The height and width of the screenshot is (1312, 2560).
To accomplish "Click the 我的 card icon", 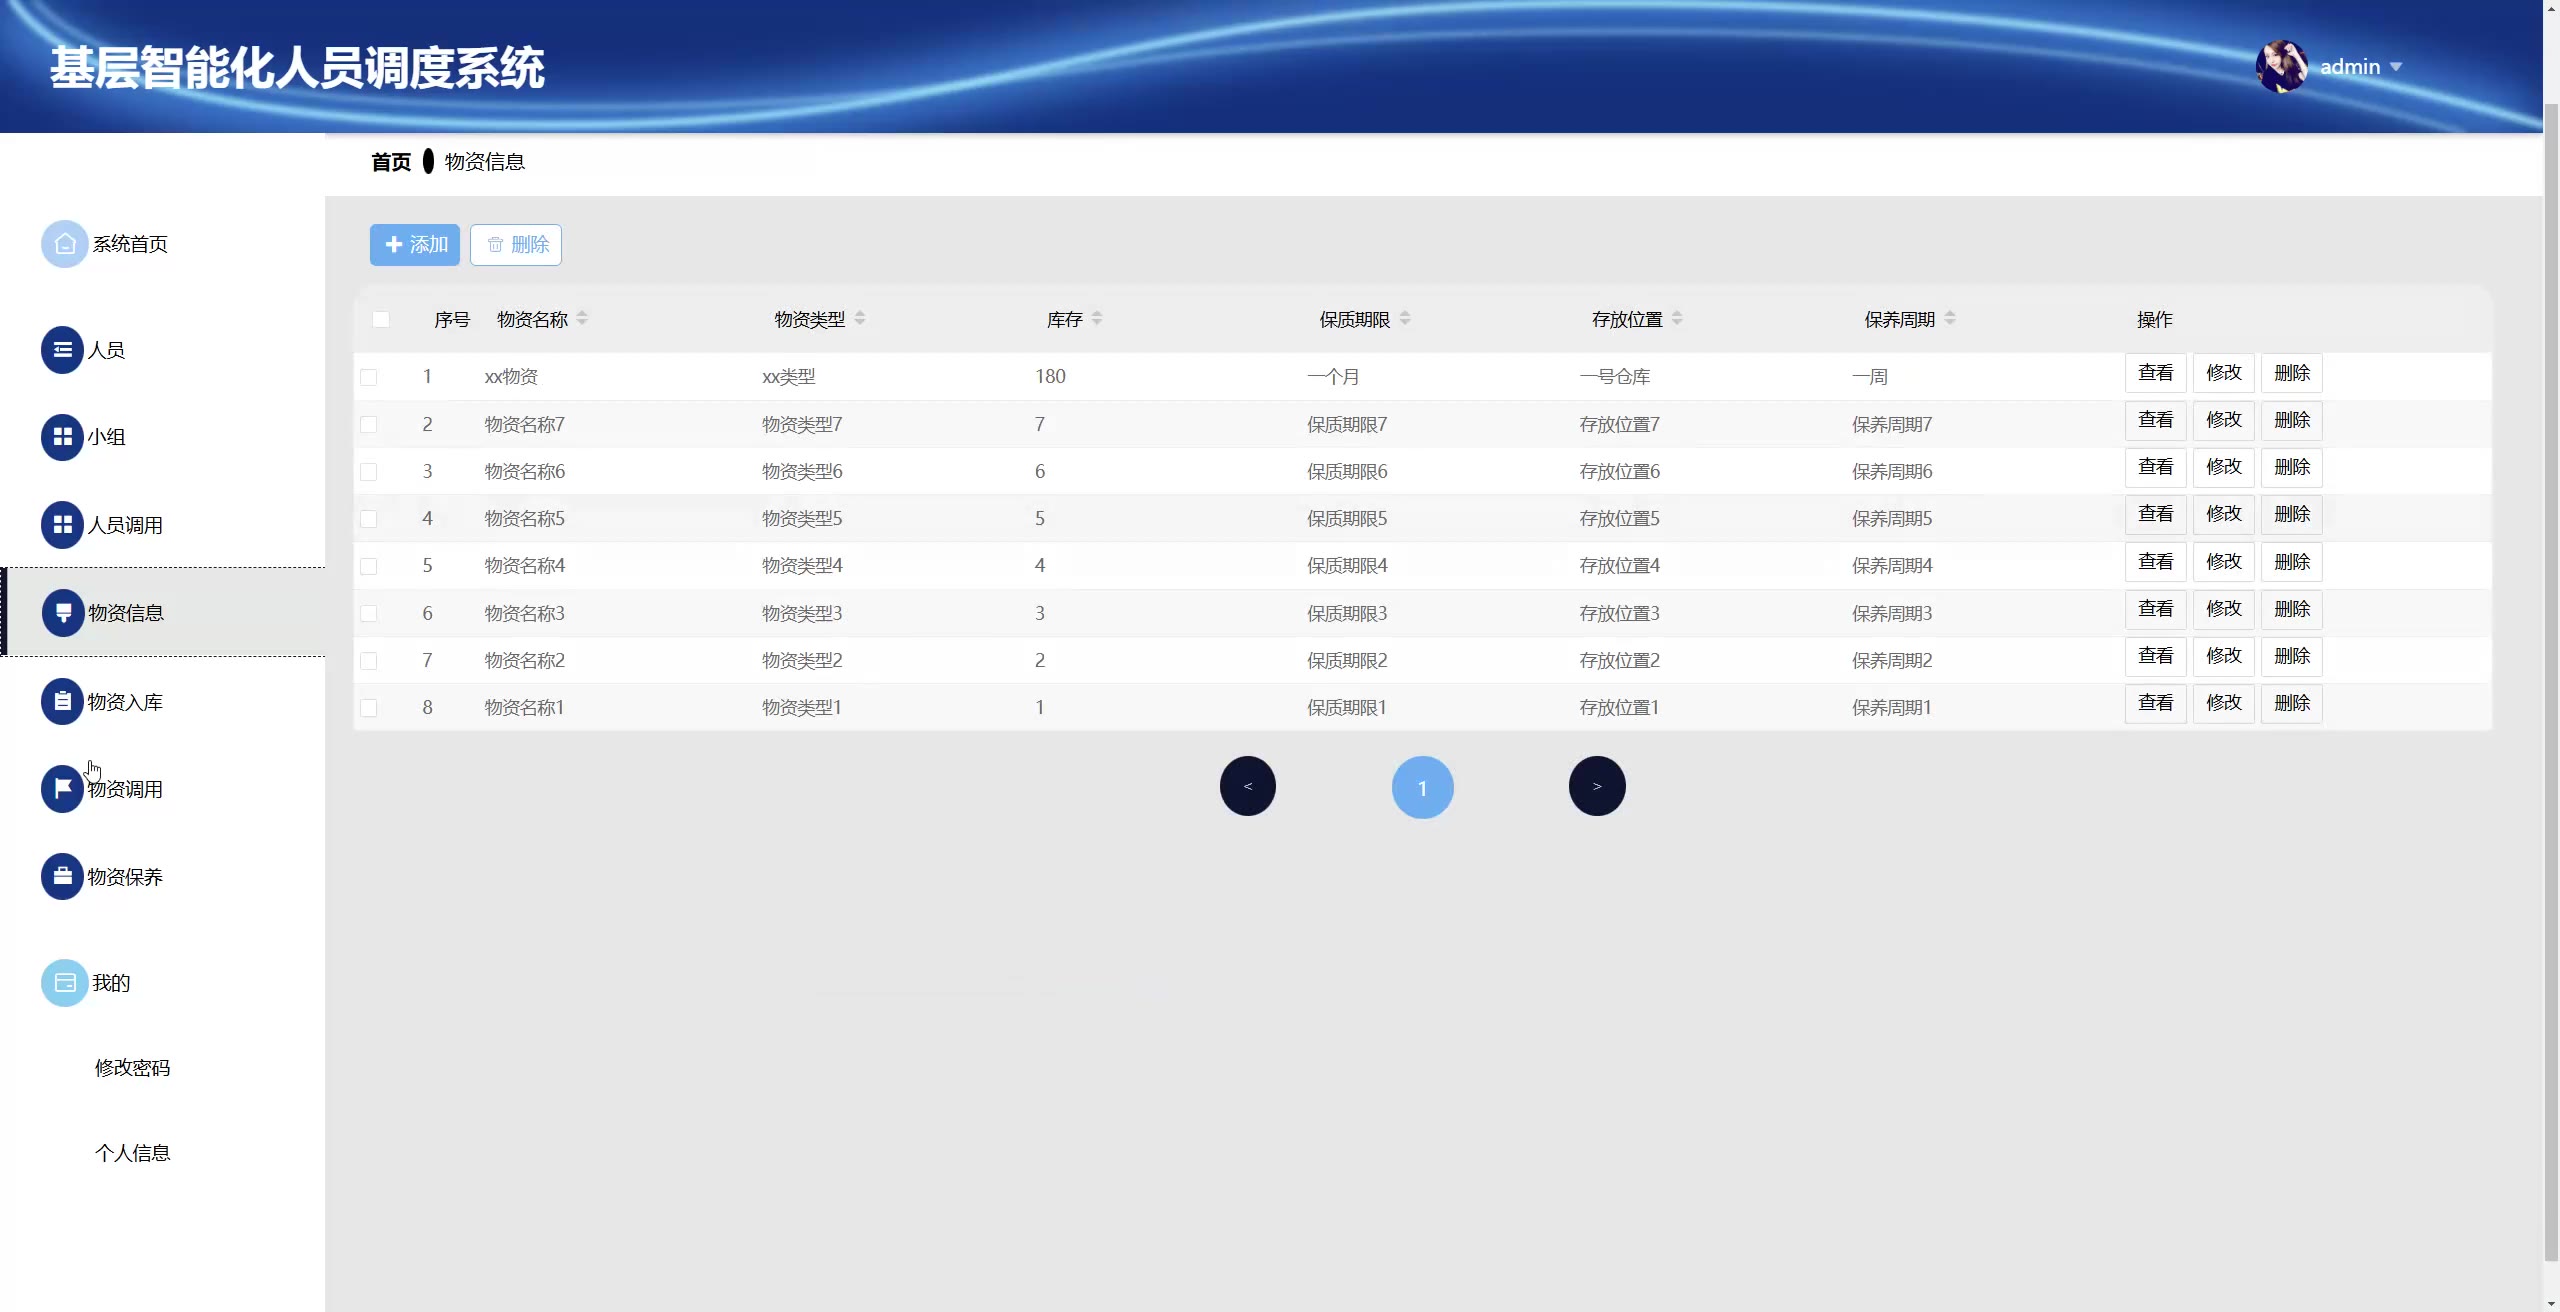I will point(64,983).
